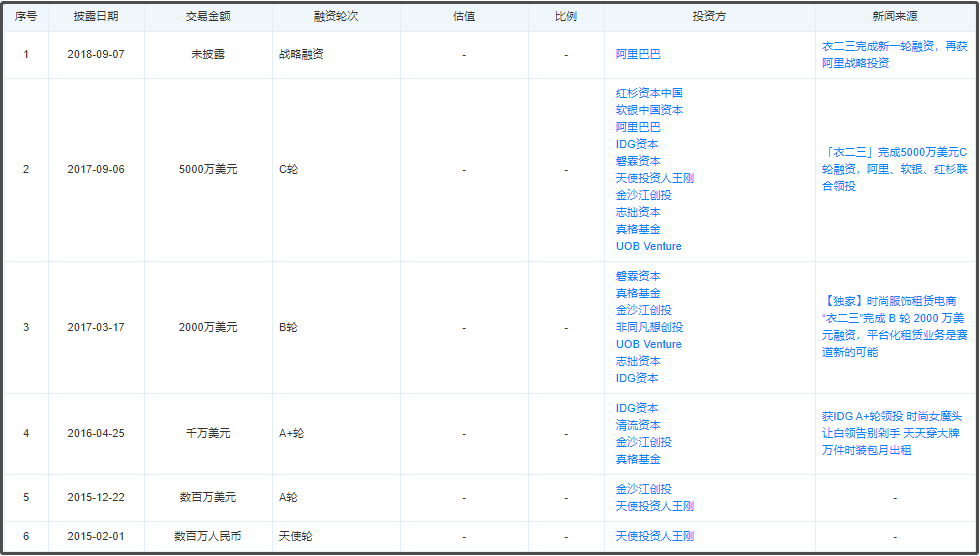Open 清流资本 investor link

(638, 425)
